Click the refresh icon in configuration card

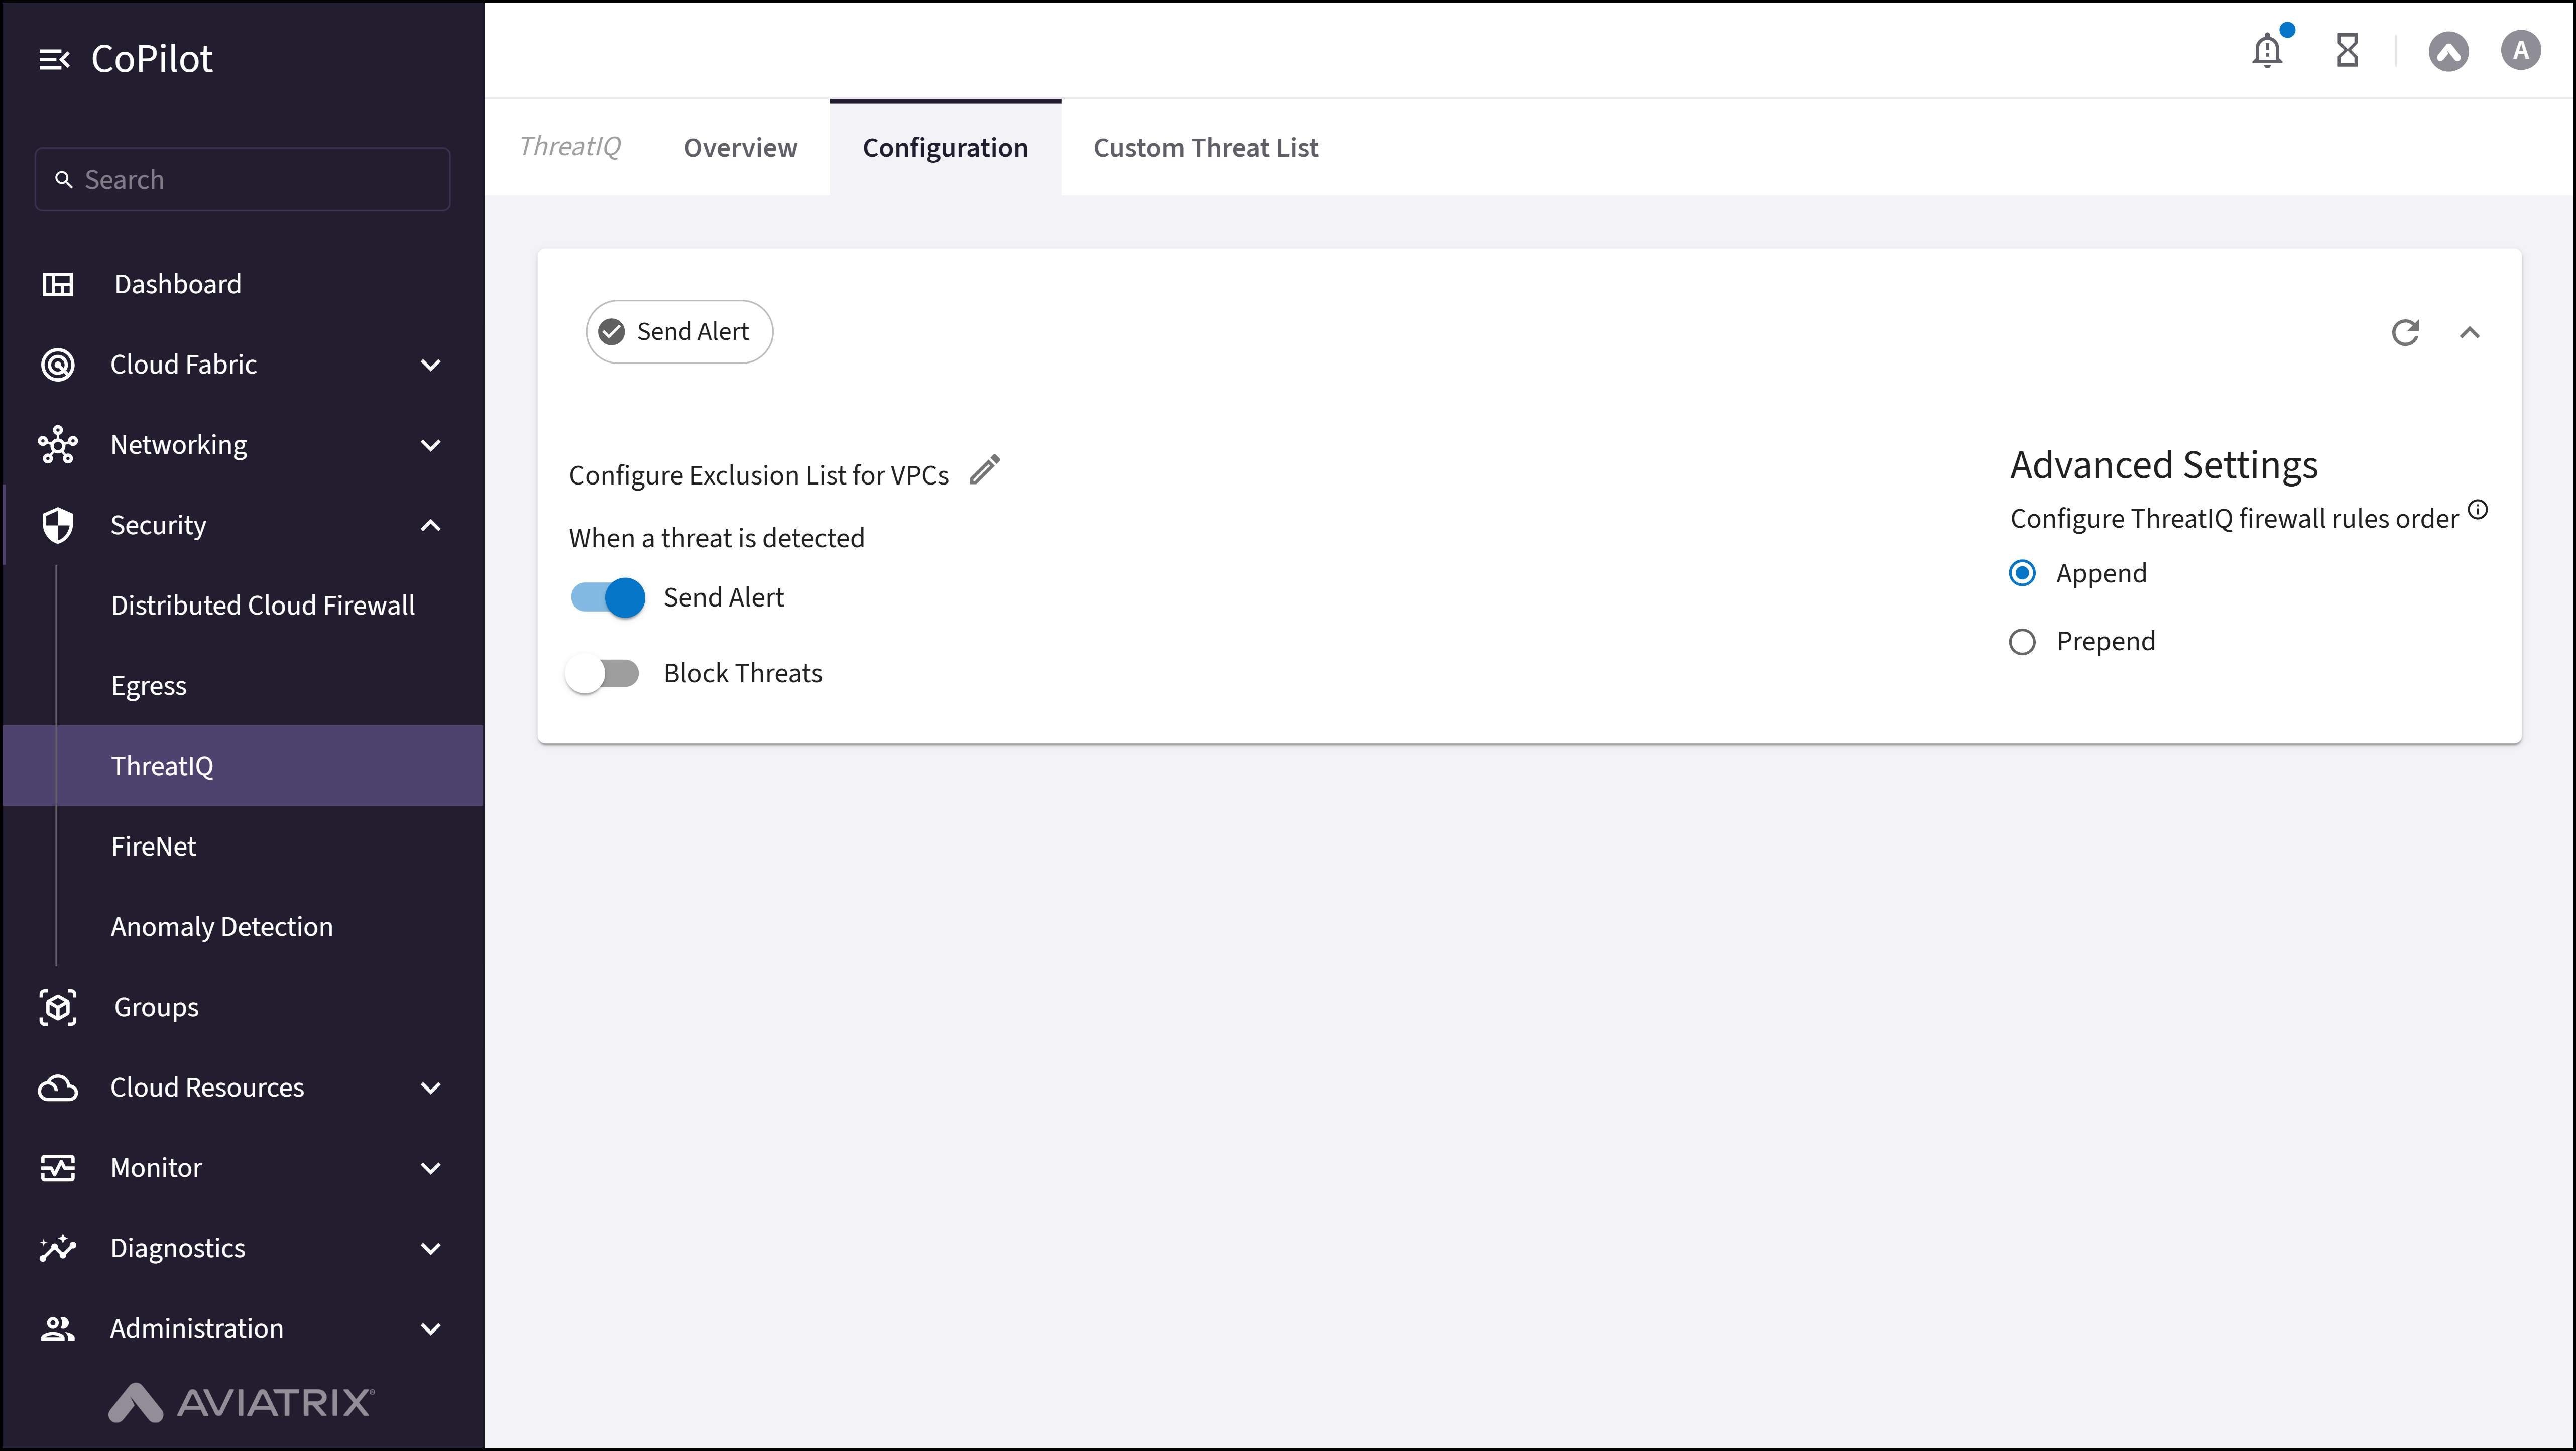point(2405,332)
